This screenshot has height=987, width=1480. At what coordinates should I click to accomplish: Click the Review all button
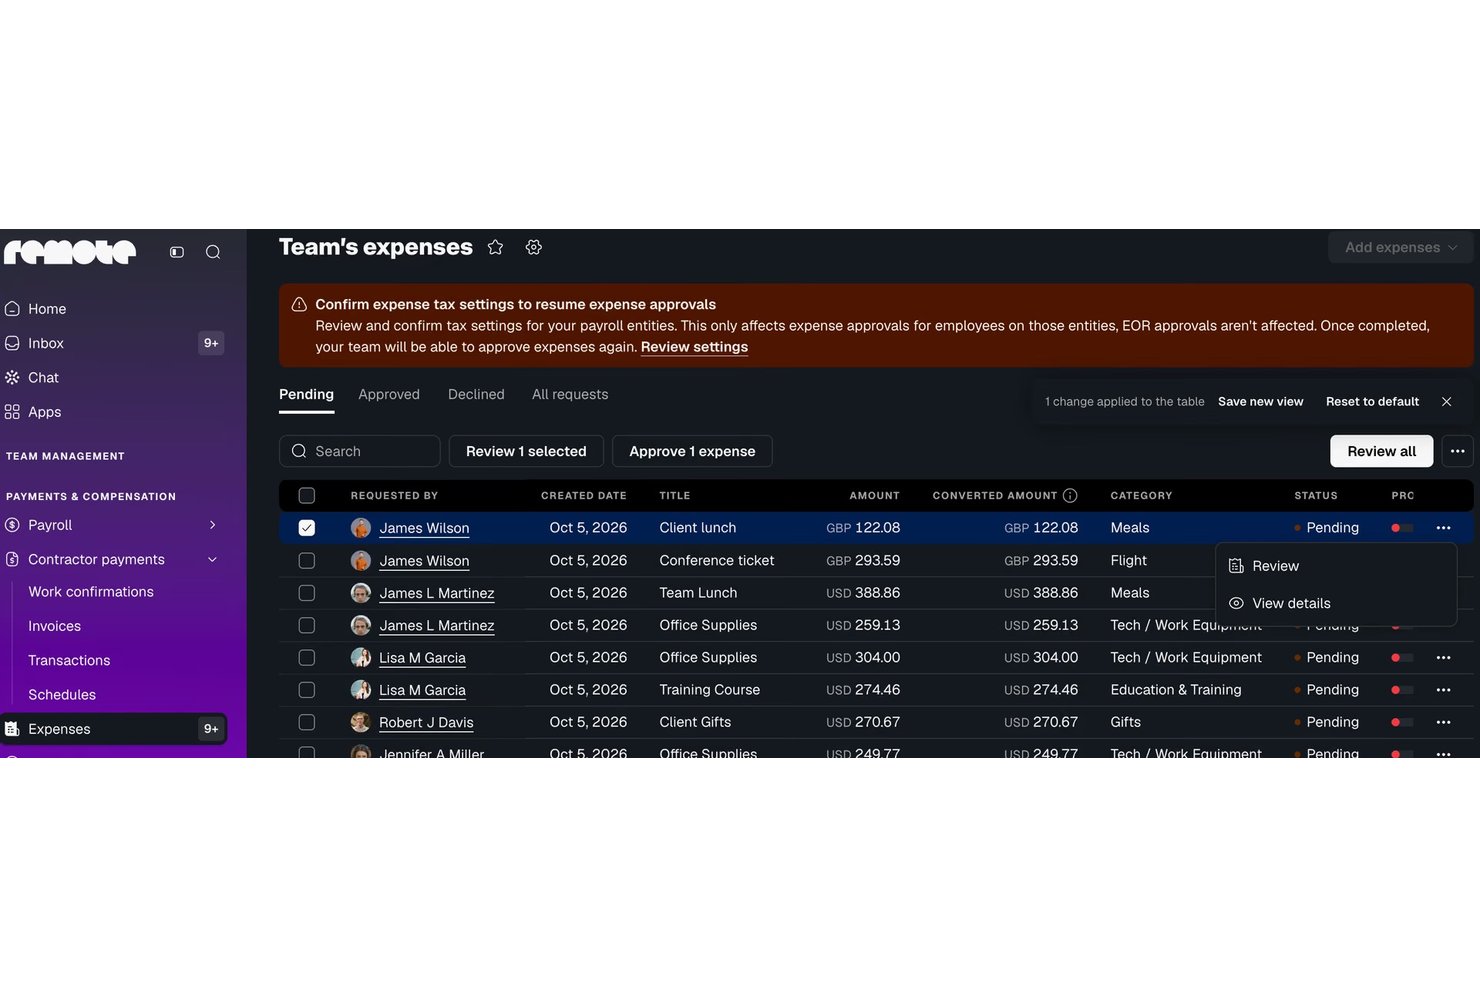[1381, 451]
